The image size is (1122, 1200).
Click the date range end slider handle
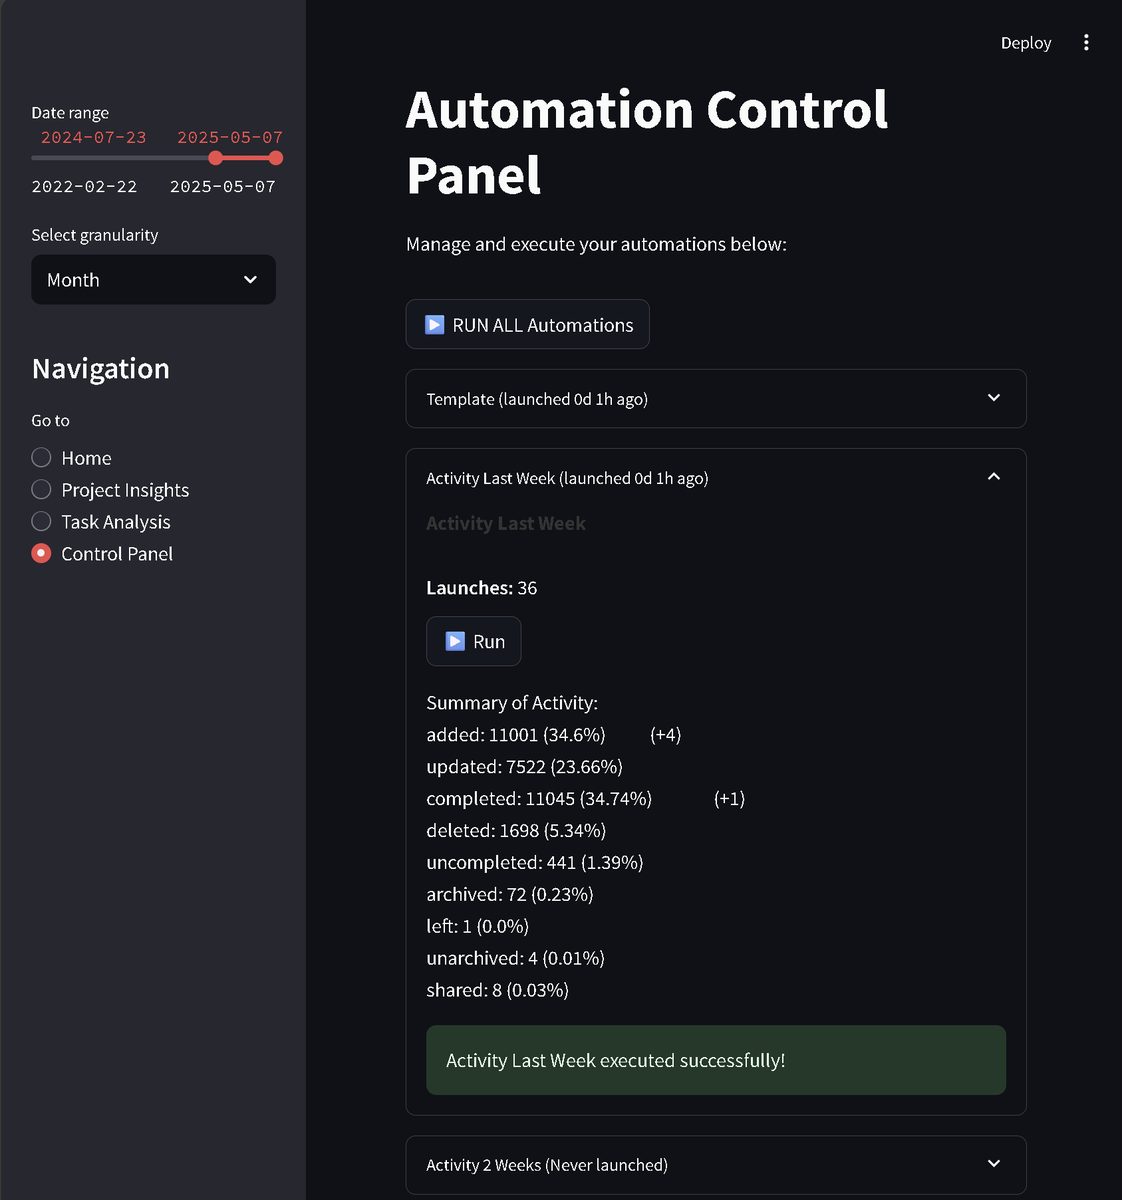click(276, 158)
